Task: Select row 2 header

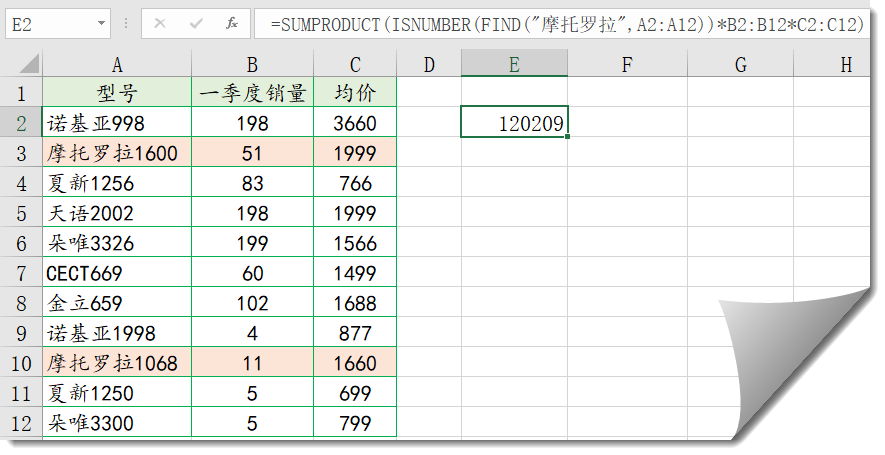Action: click(21, 122)
